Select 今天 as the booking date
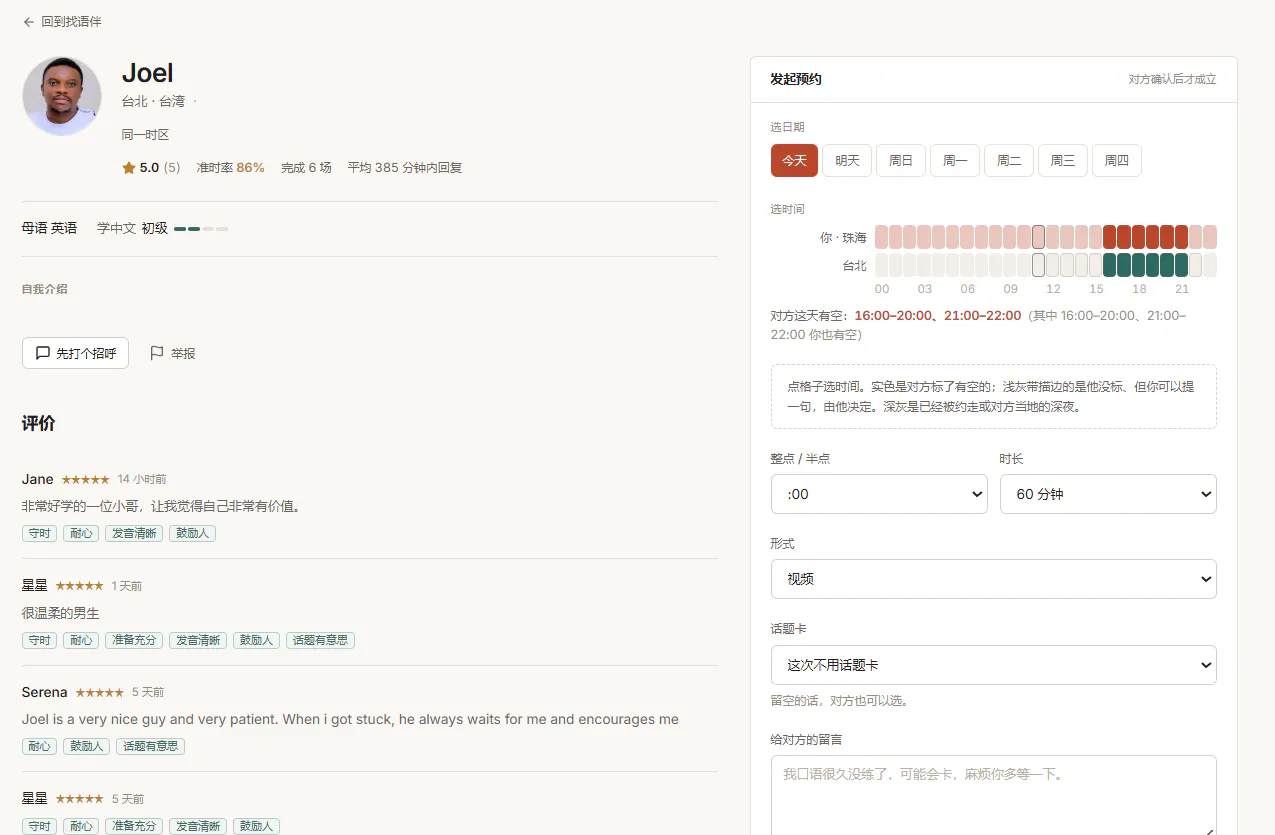 (x=794, y=161)
